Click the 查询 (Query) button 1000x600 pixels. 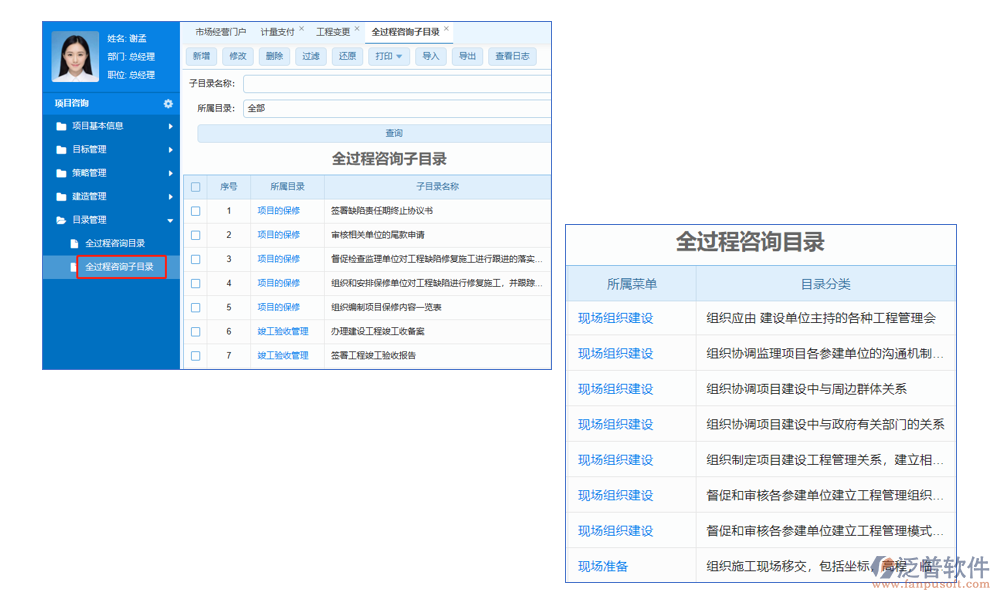pos(393,132)
